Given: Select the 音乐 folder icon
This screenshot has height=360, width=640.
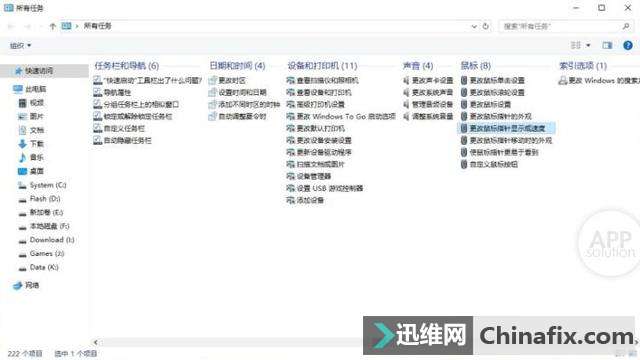Looking at the screenshot, I should pyautogui.click(x=22, y=158).
